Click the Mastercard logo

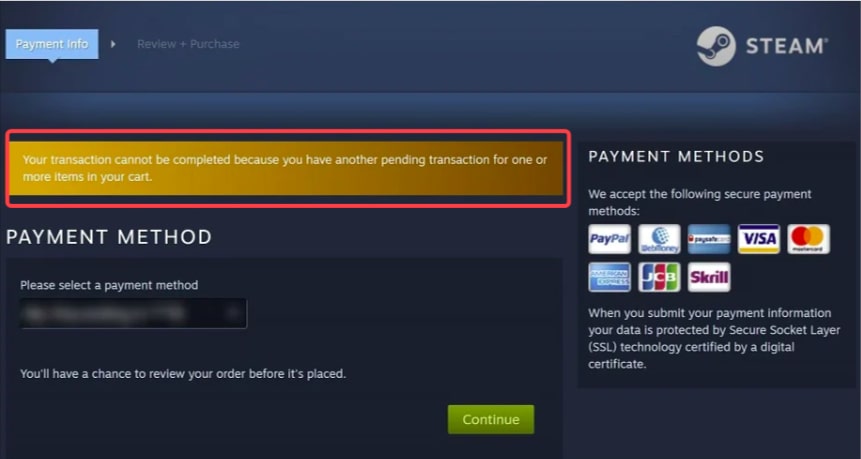(808, 239)
